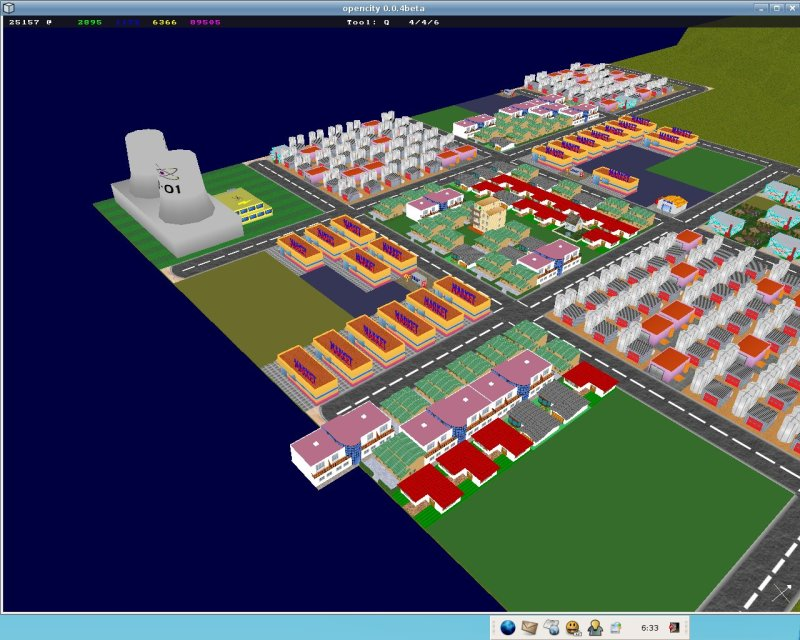Click the small red tray icon
Viewport: 800px width, 640px height.
675,628
